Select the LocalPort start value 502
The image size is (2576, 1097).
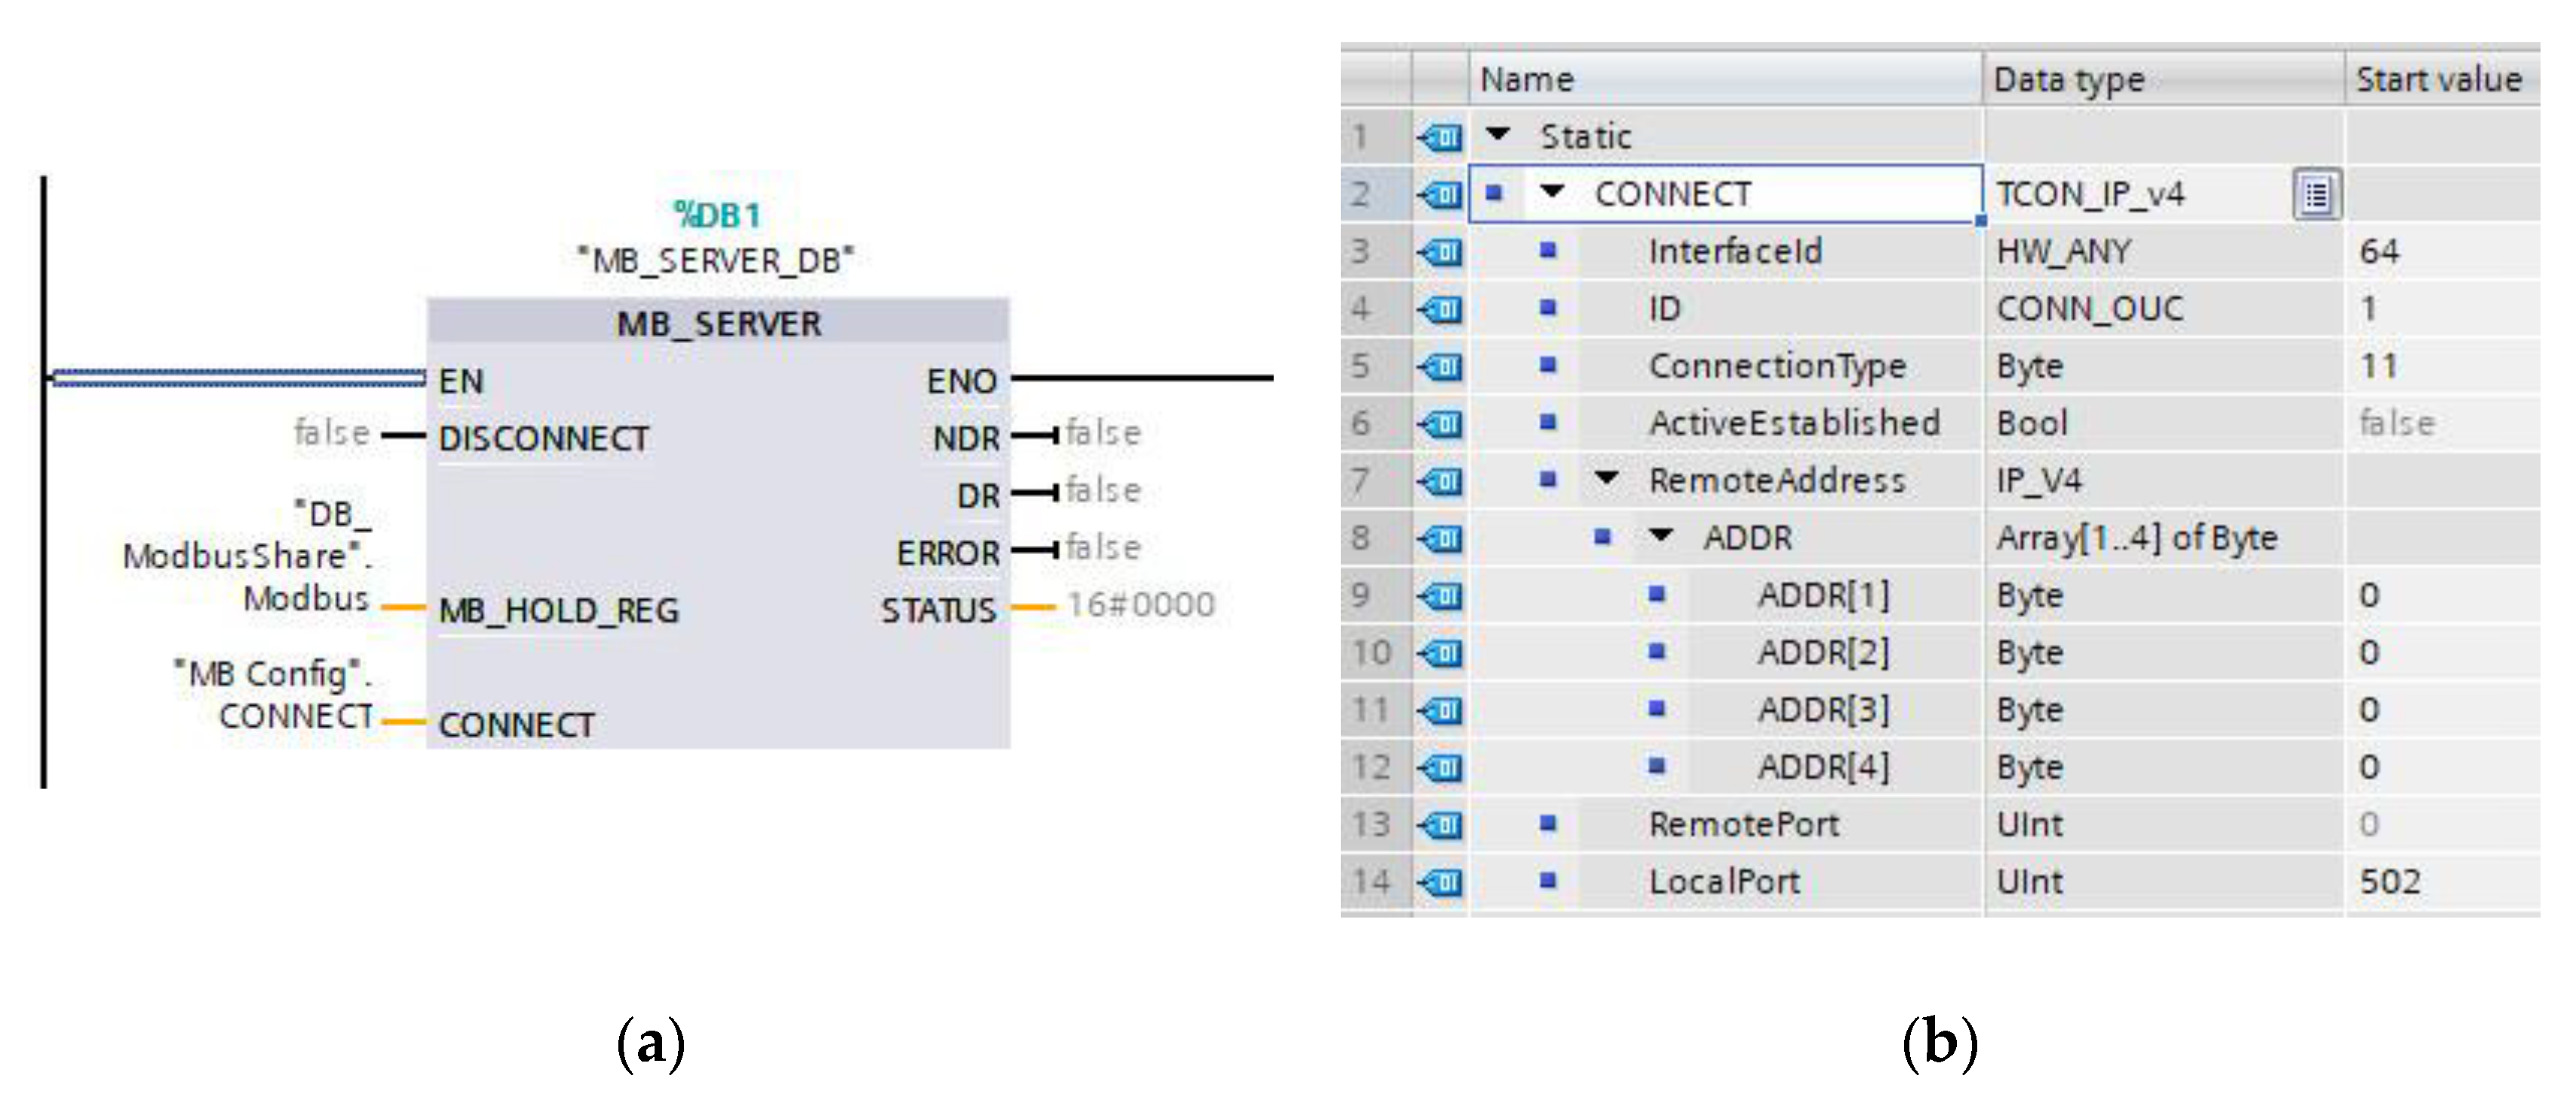tap(2390, 882)
